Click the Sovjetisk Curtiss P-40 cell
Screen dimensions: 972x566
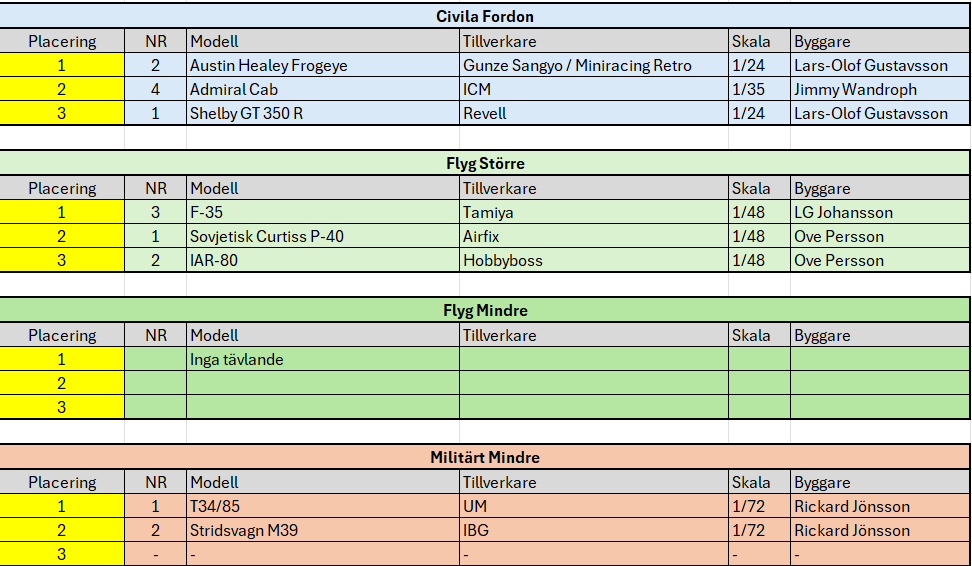pos(267,236)
